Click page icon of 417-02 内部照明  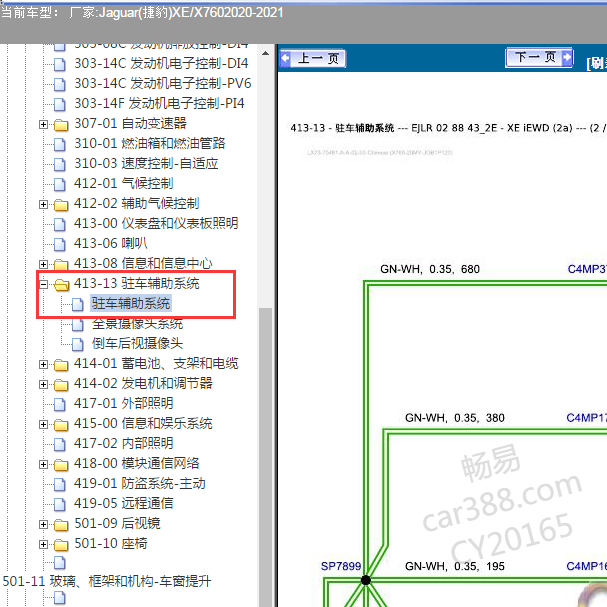(60, 444)
